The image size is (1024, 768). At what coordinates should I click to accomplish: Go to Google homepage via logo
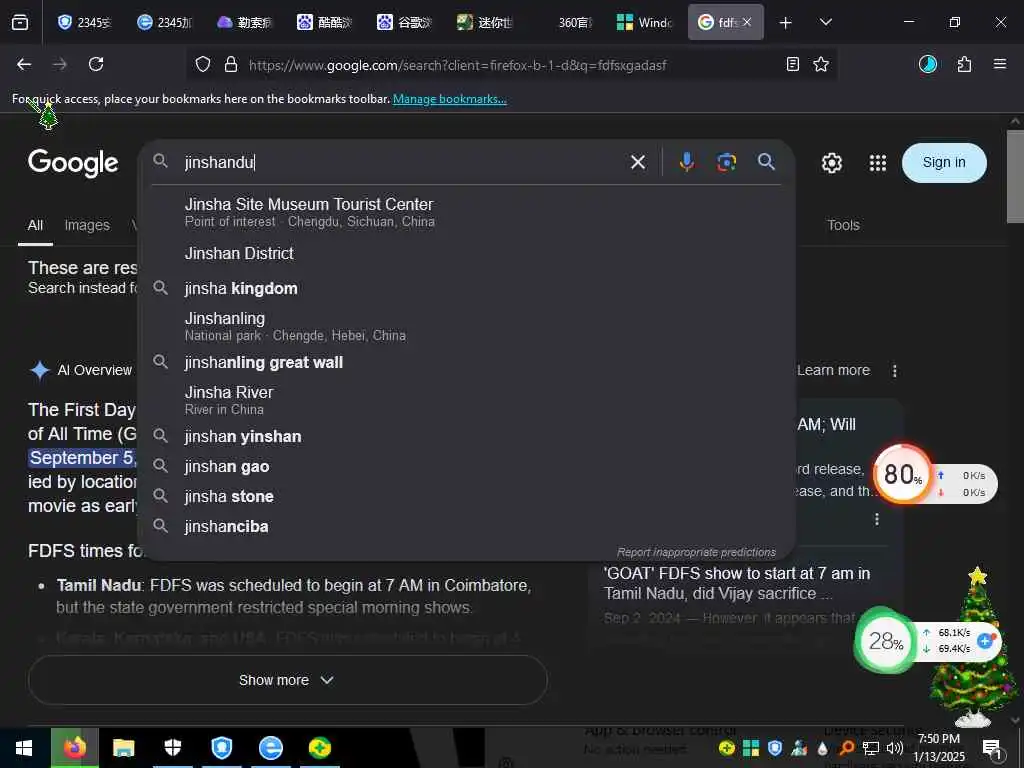click(73, 163)
